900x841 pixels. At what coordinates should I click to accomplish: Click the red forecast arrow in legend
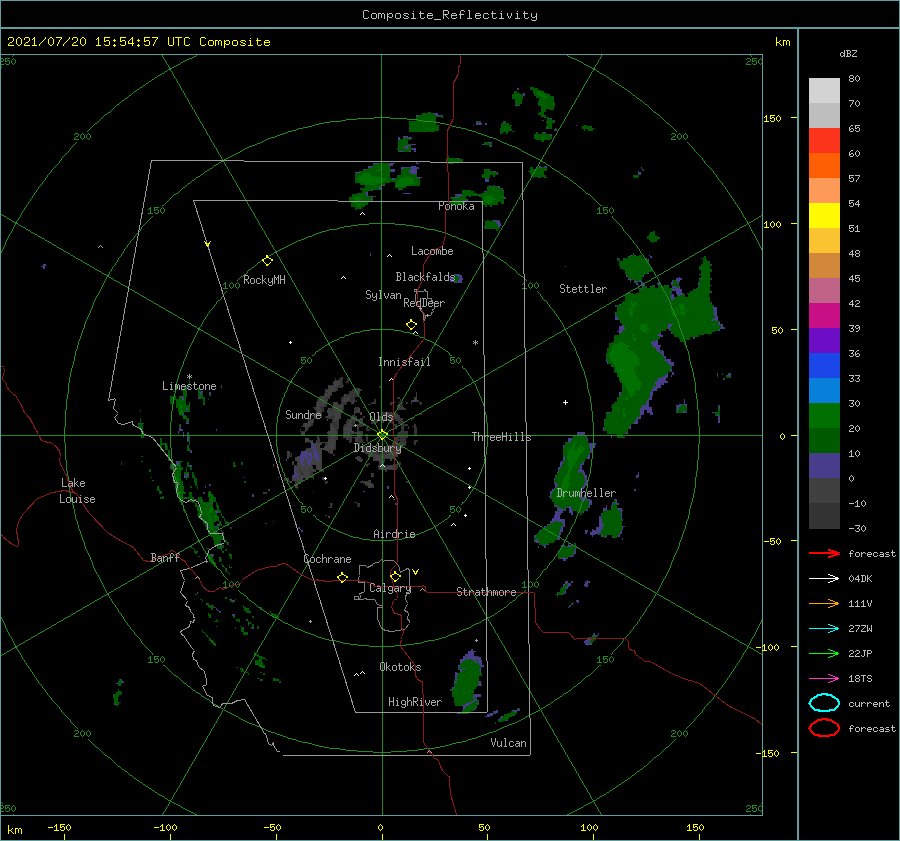[x=824, y=553]
